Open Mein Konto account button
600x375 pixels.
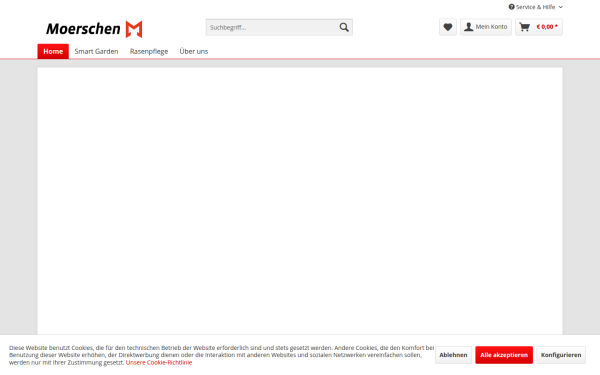[486, 27]
